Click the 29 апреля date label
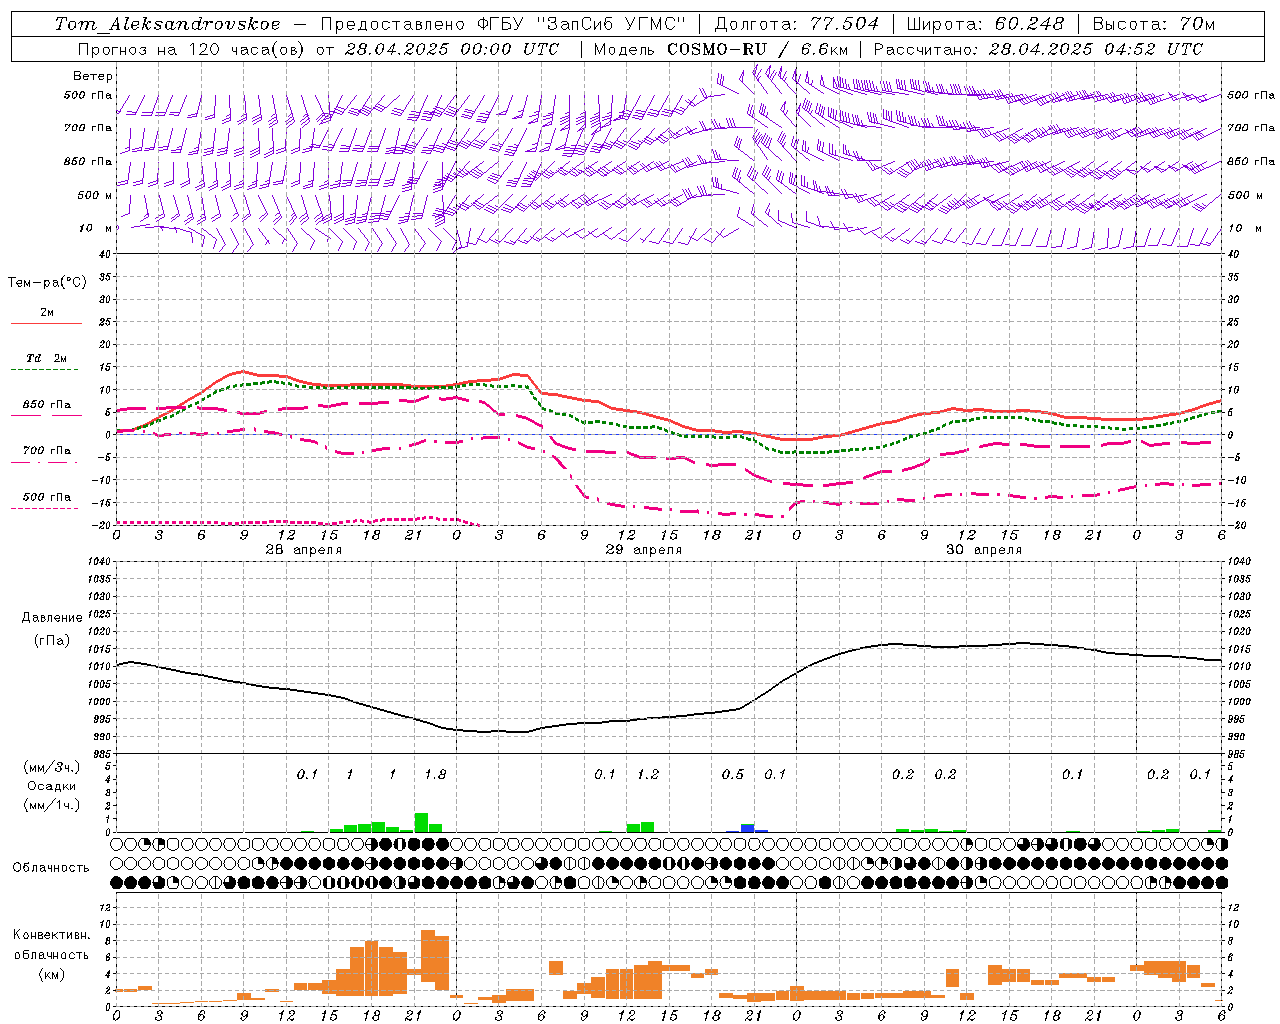The width and height of the screenshot is (1280, 1024). [644, 550]
